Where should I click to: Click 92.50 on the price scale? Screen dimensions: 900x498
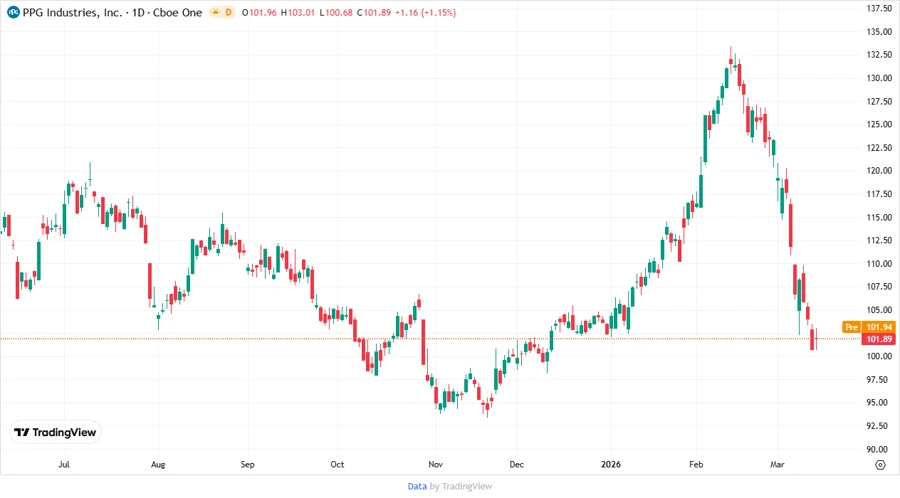(x=879, y=426)
